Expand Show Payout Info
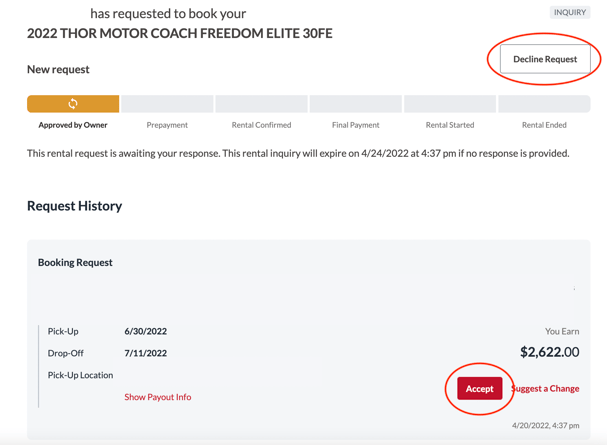This screenshot has height=445, width=607. tap(158, 397)
